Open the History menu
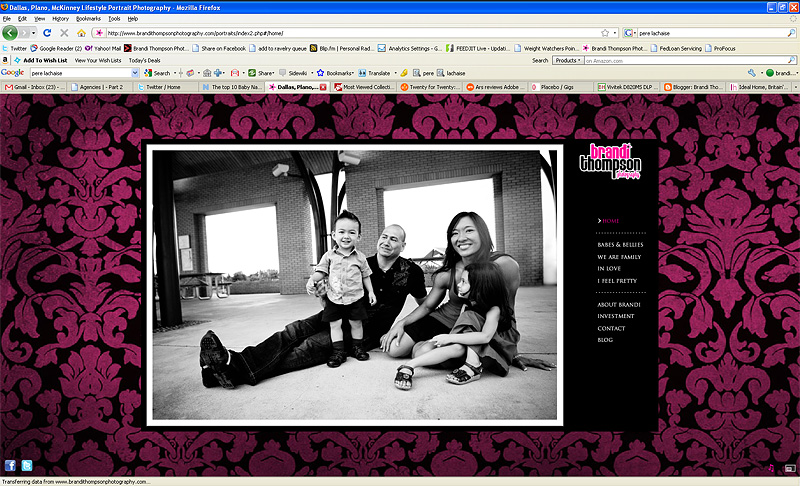This screenshot has height=486, width=800. tap(60, 19)
